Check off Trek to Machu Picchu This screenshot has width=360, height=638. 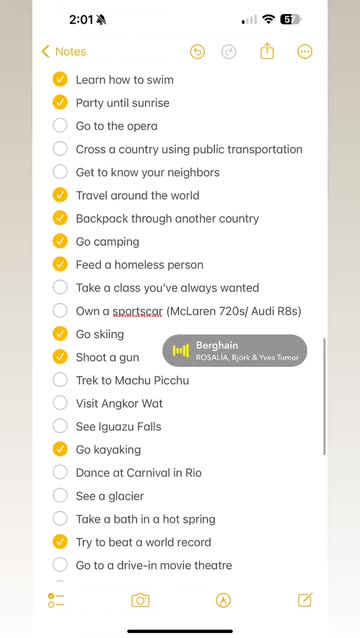click(x=60, y=380)
